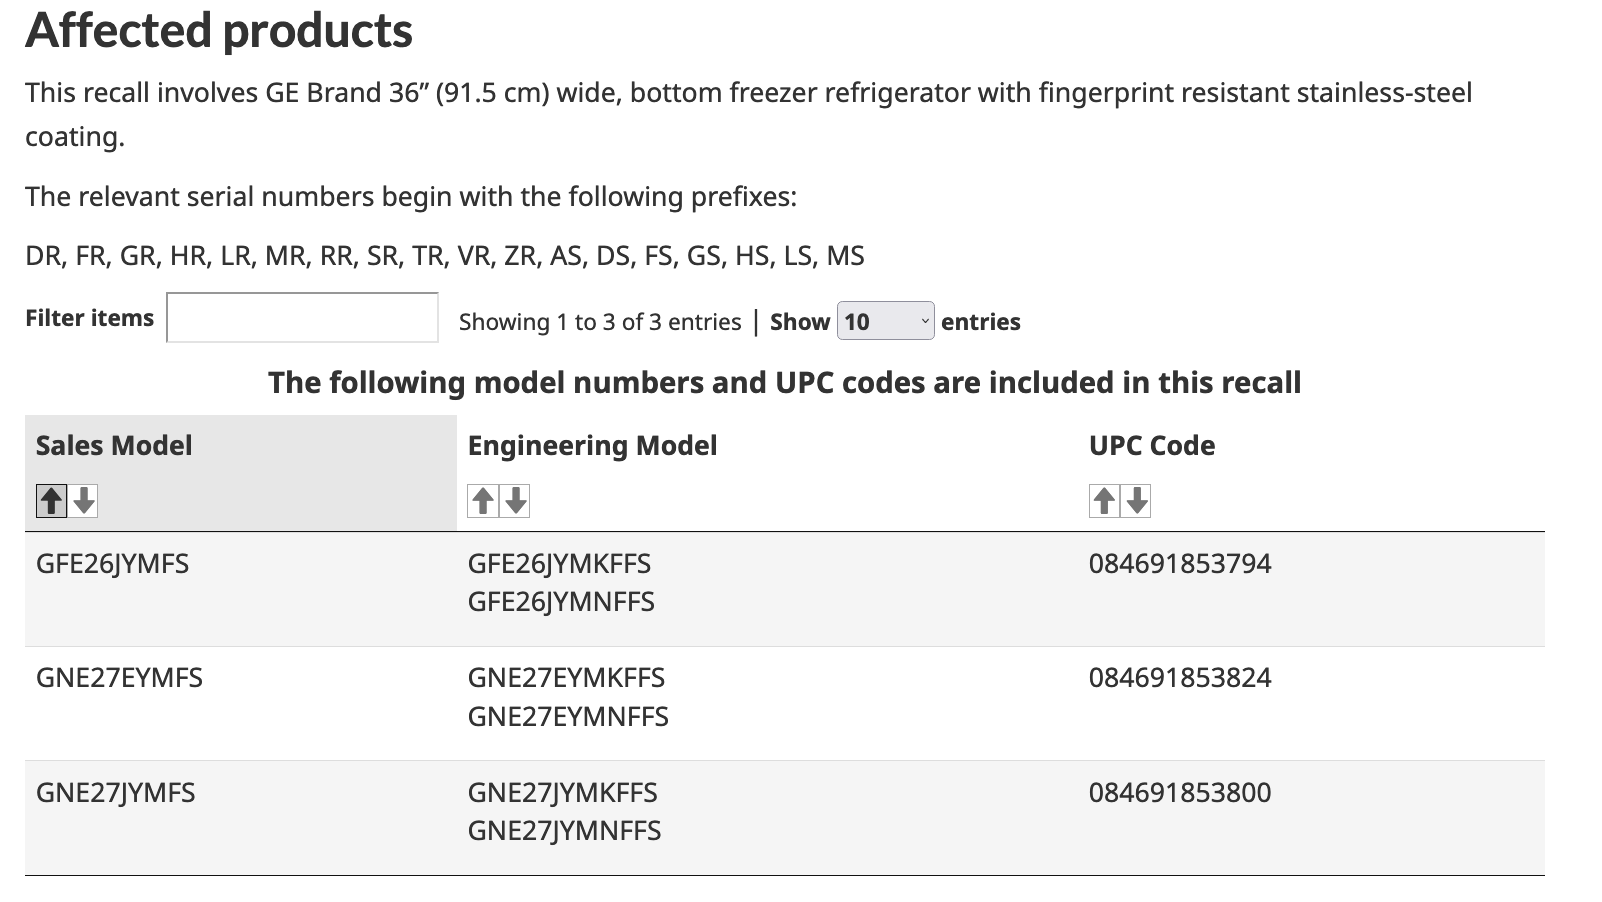The height and width of the screenshot is (902, 1602).
Task: Click the Sales Model column header
Action: (x=114, y=445)
